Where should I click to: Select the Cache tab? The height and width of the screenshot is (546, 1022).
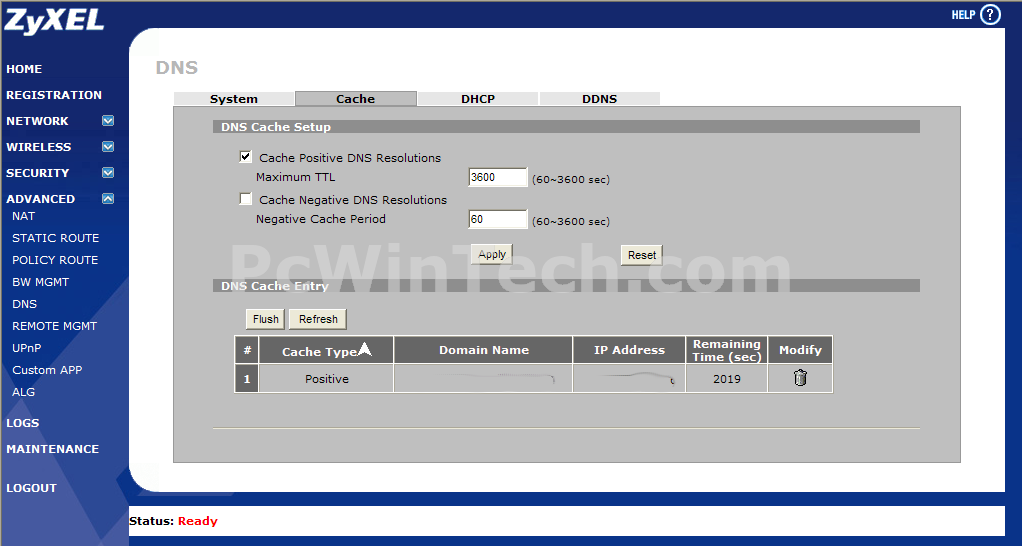(355, 98)
